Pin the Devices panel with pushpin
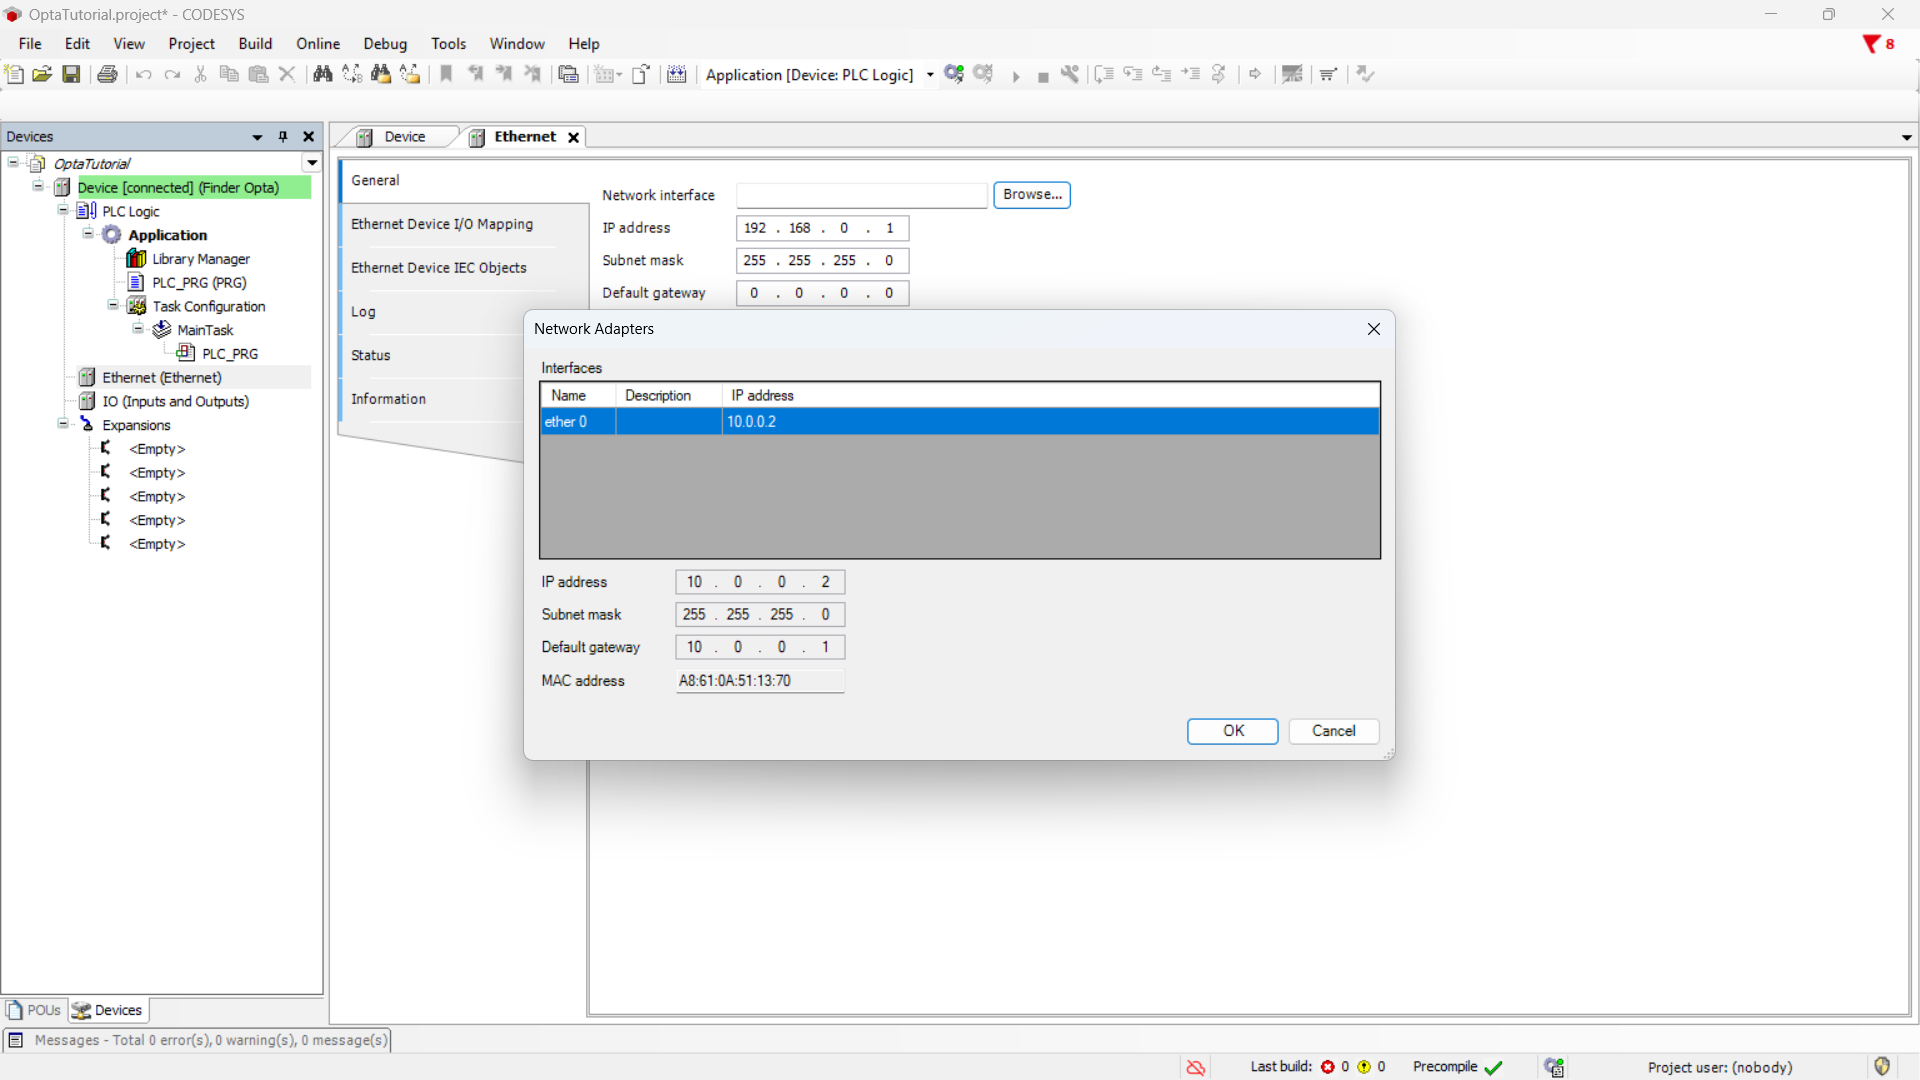1920x1080 pixels. coord(283,137)
